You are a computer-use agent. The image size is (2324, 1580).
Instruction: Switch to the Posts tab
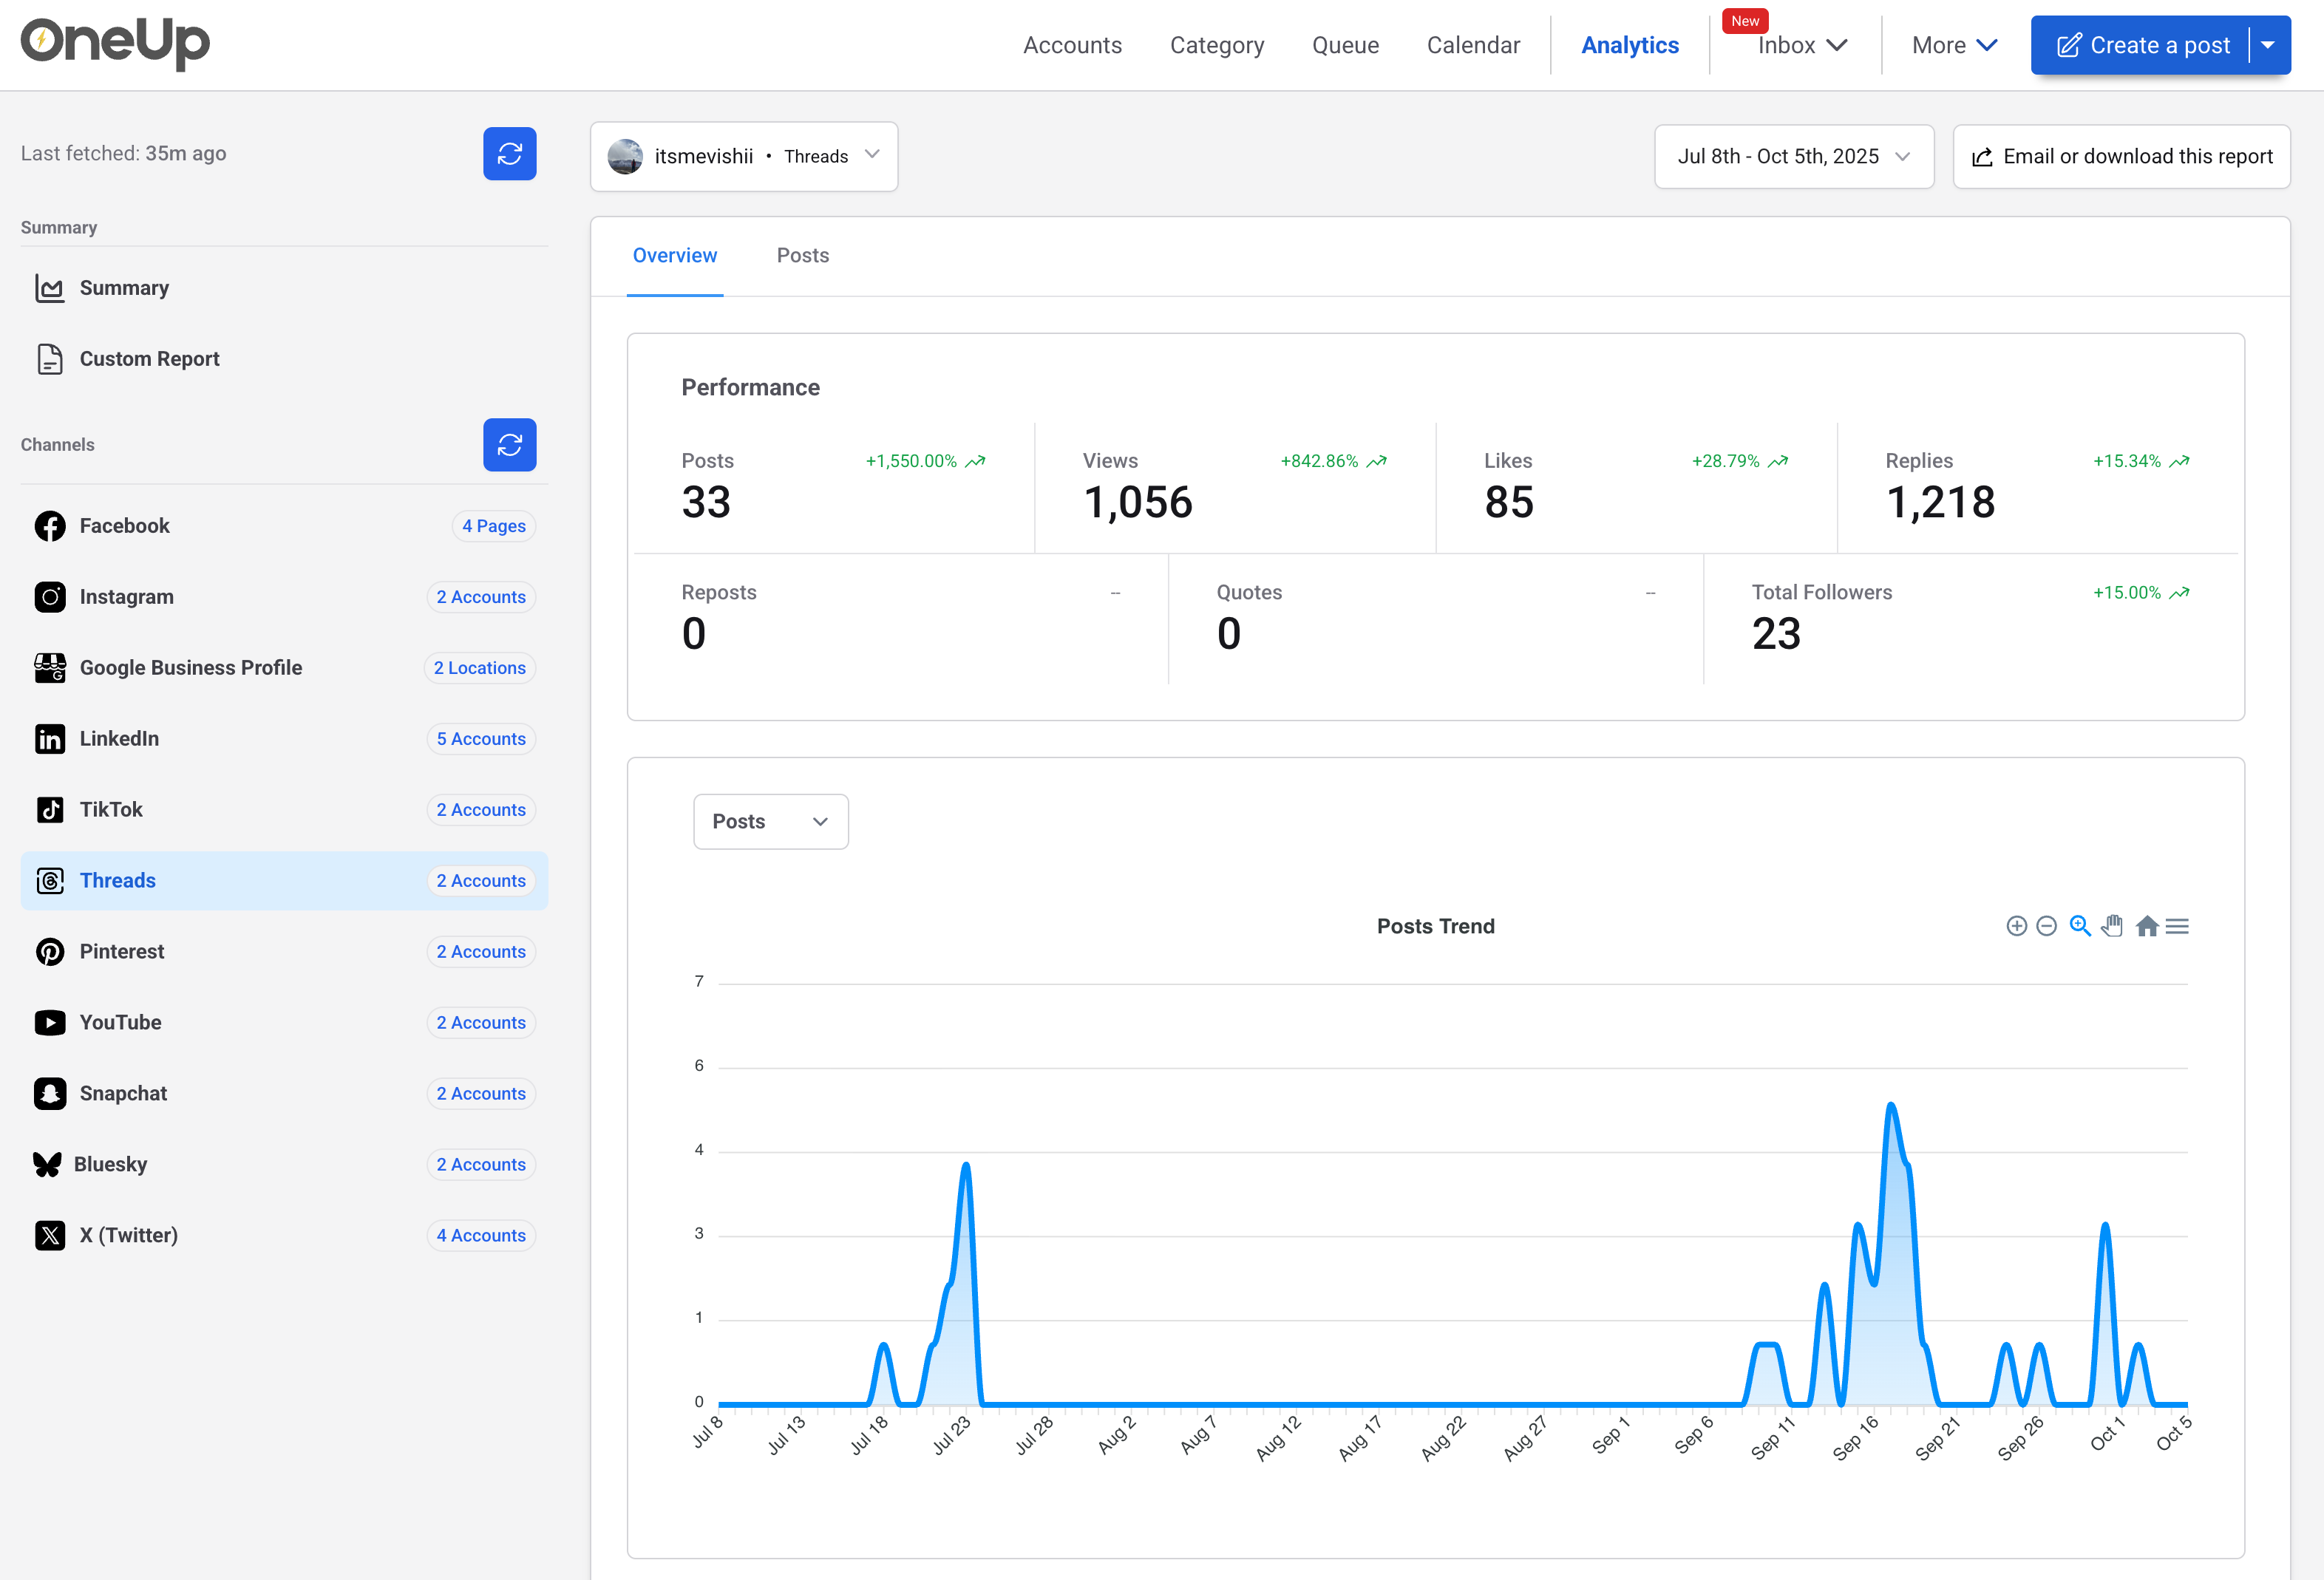802,256
